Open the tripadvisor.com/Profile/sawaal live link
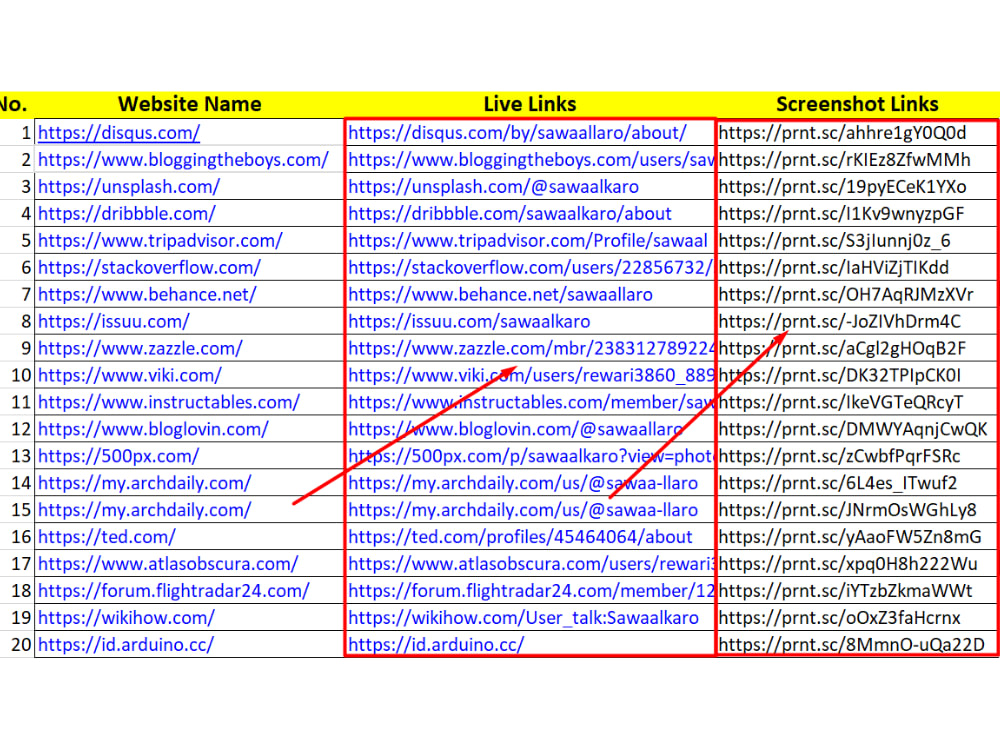This screenshot has height=750, width=1000. (x=528, y=240)
